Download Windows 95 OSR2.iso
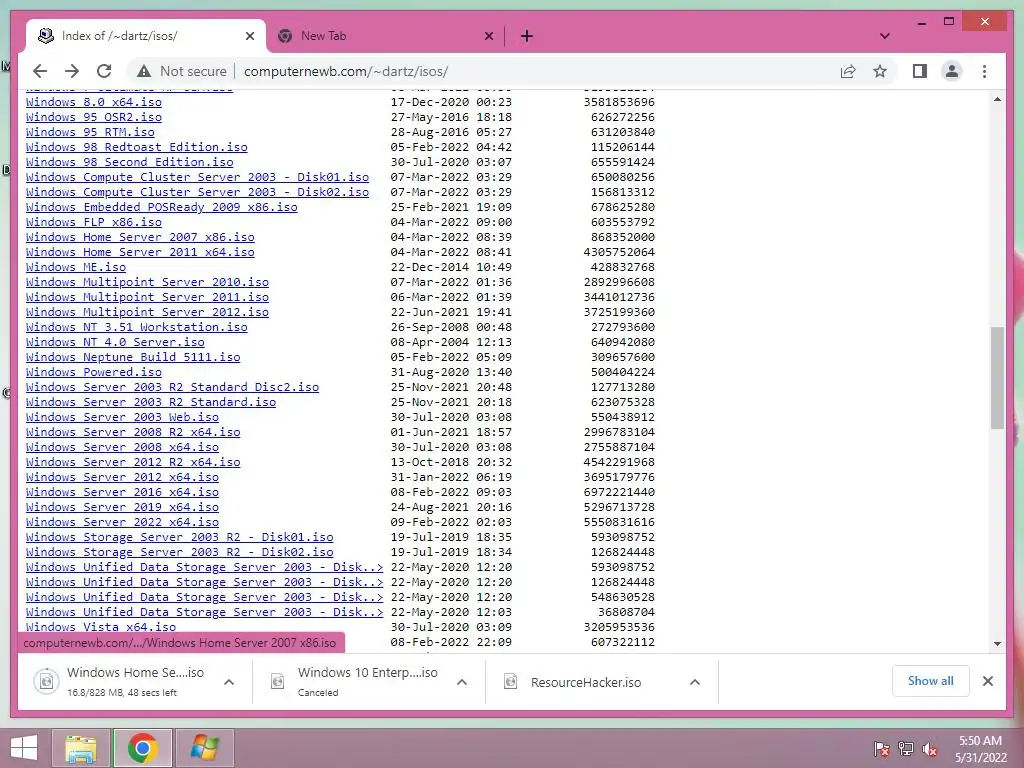 point(93,118)
